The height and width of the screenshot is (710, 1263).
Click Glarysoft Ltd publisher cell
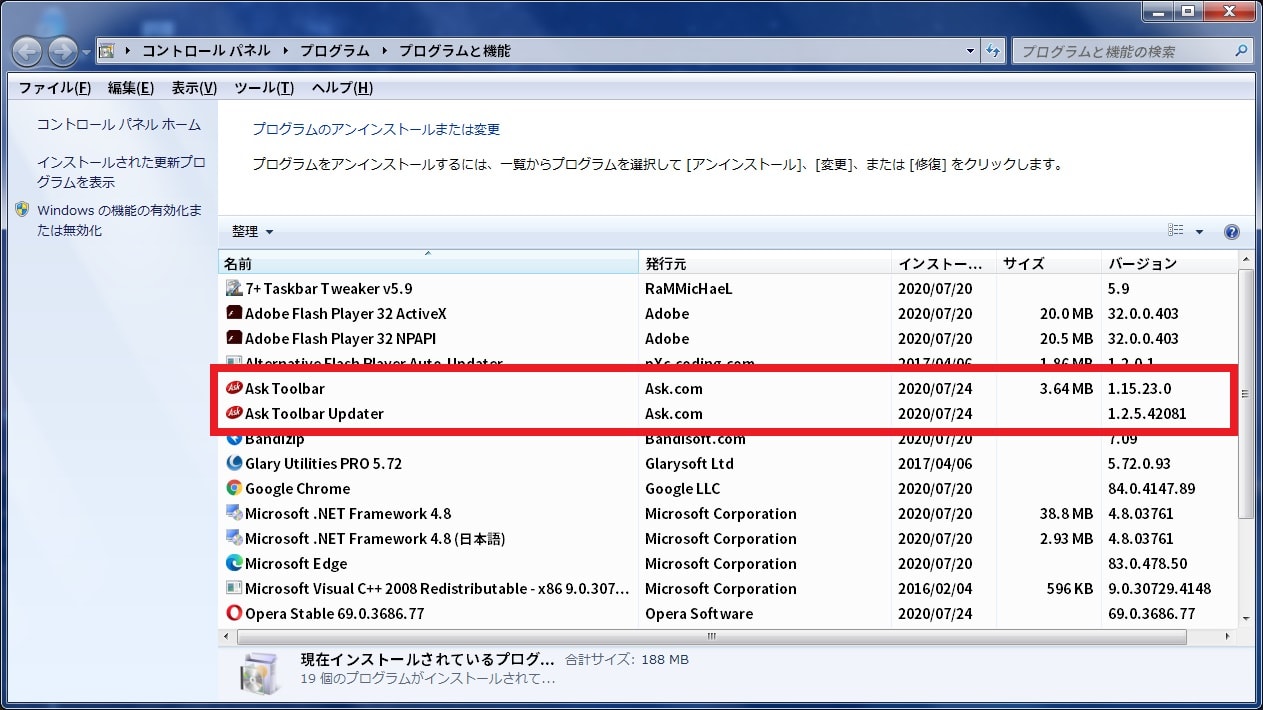pyautogui.click(x=689, y=463)
